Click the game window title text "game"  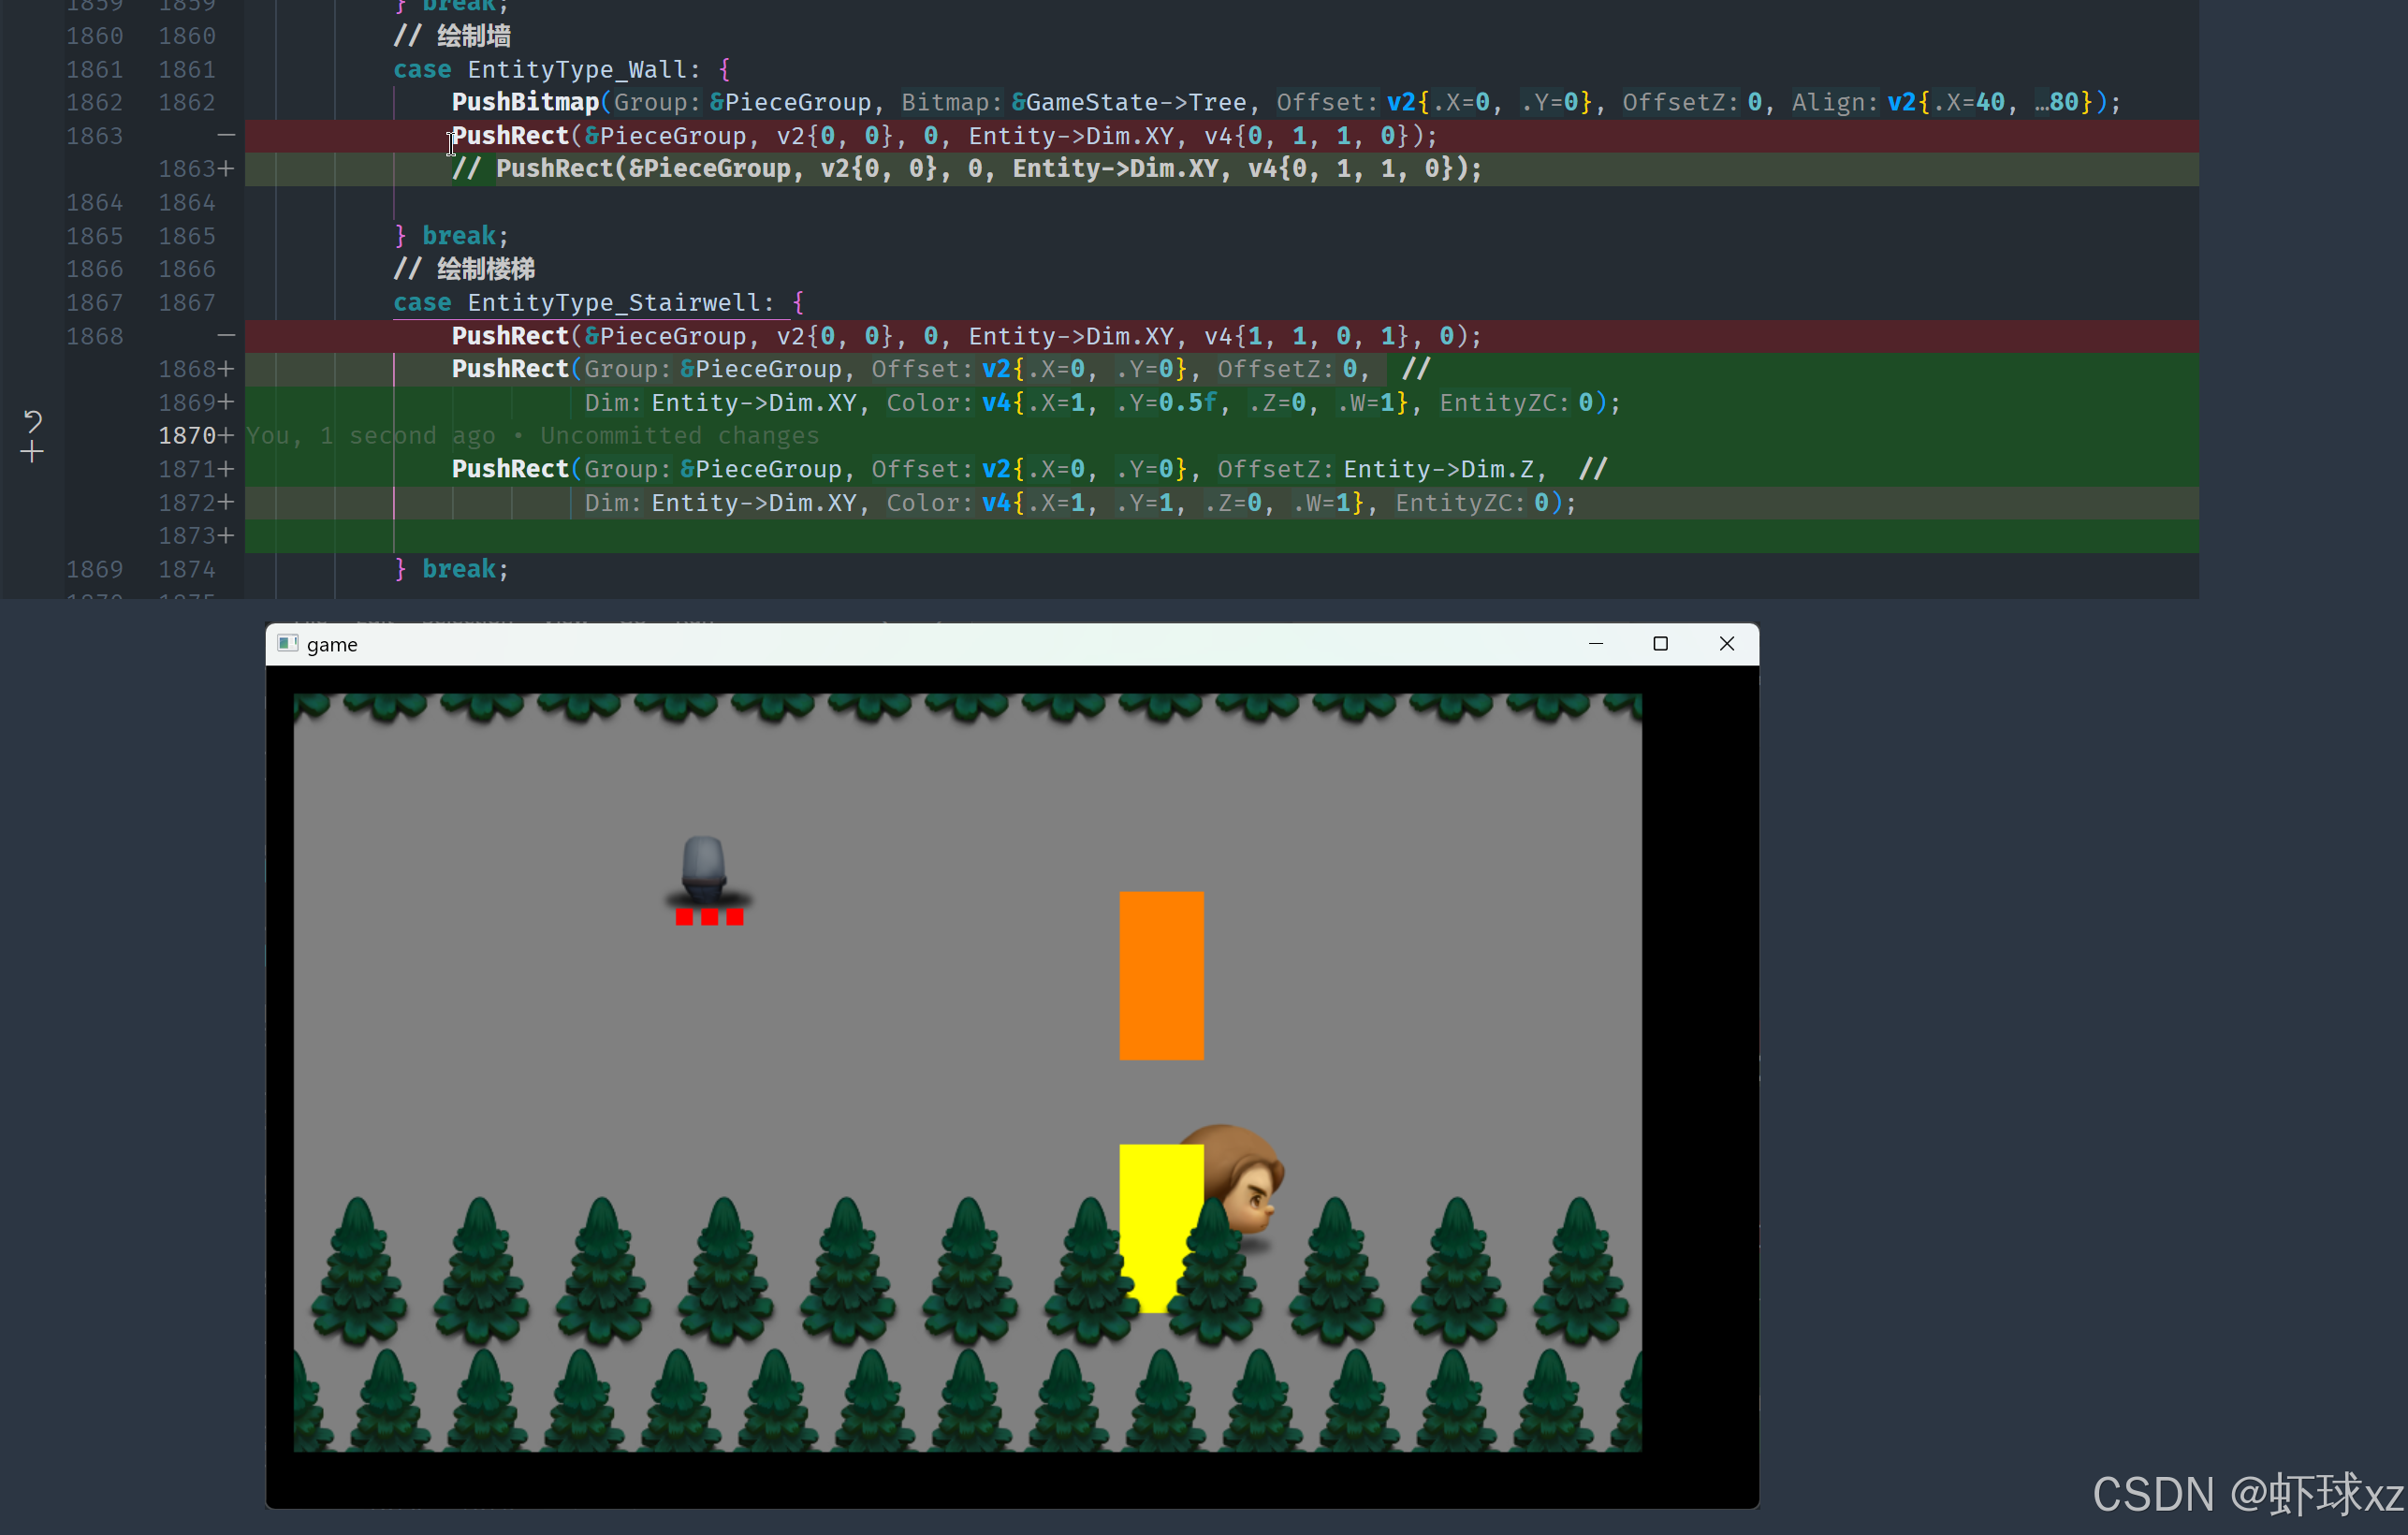332,645
